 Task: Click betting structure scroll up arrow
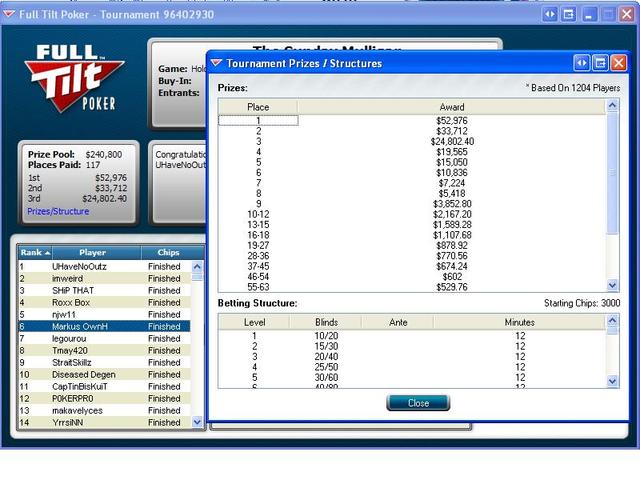[x=612, y=321]
